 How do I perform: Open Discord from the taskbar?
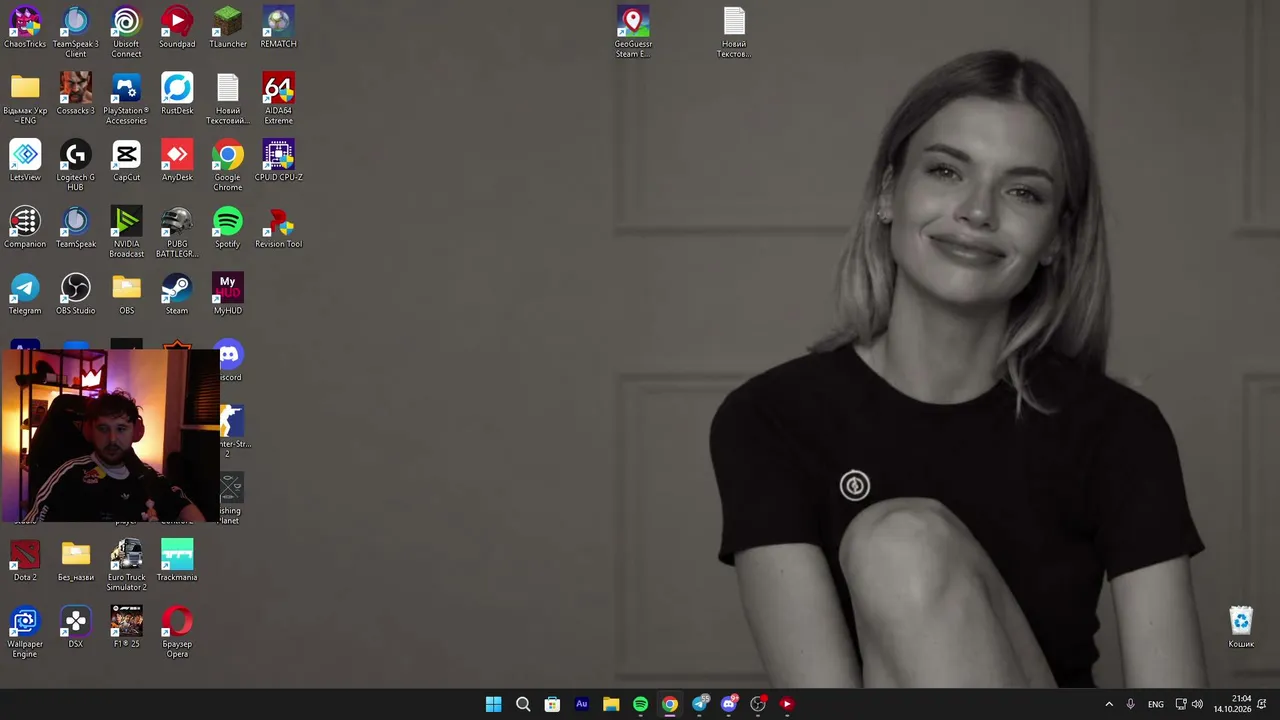(729, 704)
